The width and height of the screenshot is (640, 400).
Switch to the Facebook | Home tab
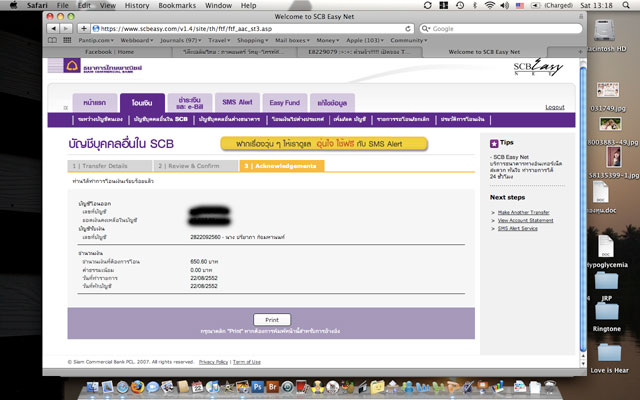click(x=109, y=52)
